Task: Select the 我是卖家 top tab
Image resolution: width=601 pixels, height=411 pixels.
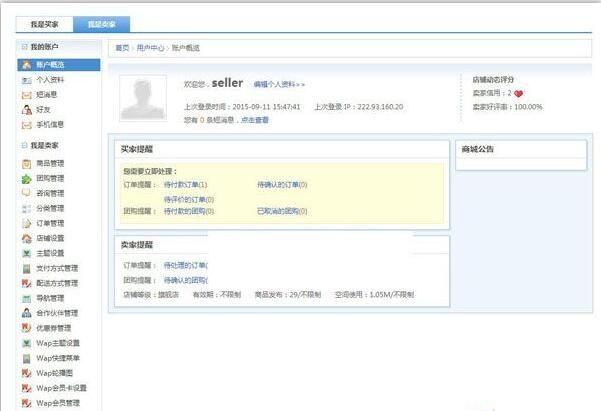Action: [x=102, y=24]
